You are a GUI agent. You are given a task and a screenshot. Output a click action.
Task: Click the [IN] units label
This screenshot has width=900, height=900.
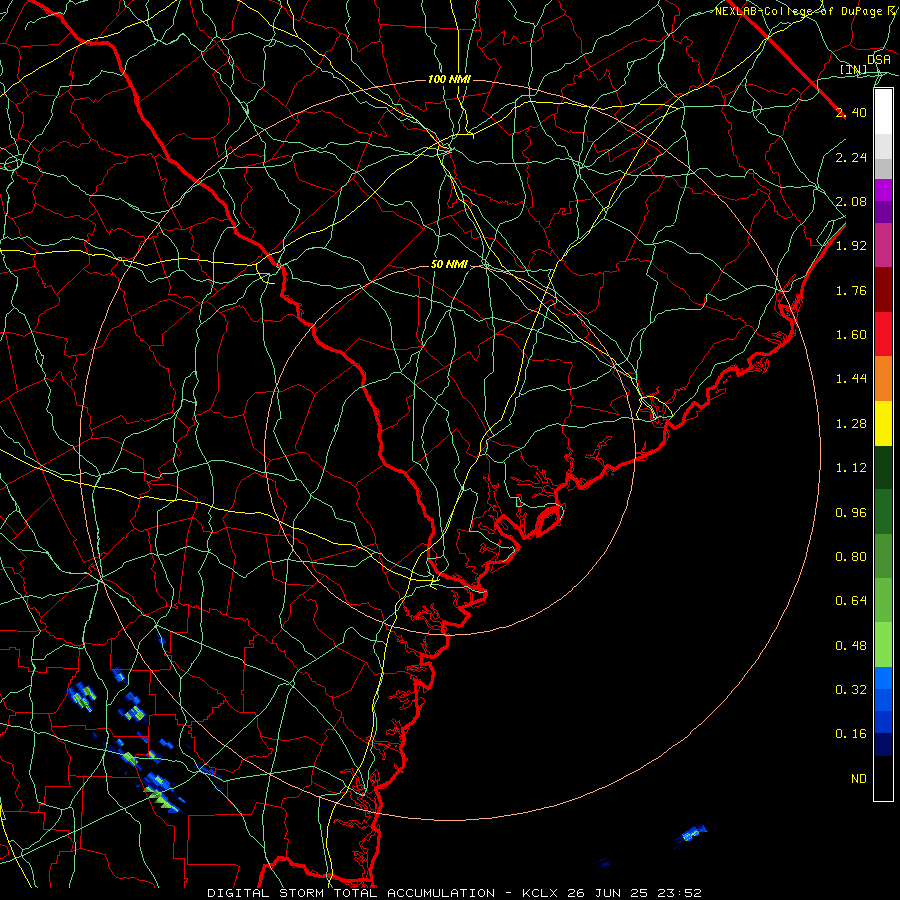pyautogui.click(x=854, y=69)
